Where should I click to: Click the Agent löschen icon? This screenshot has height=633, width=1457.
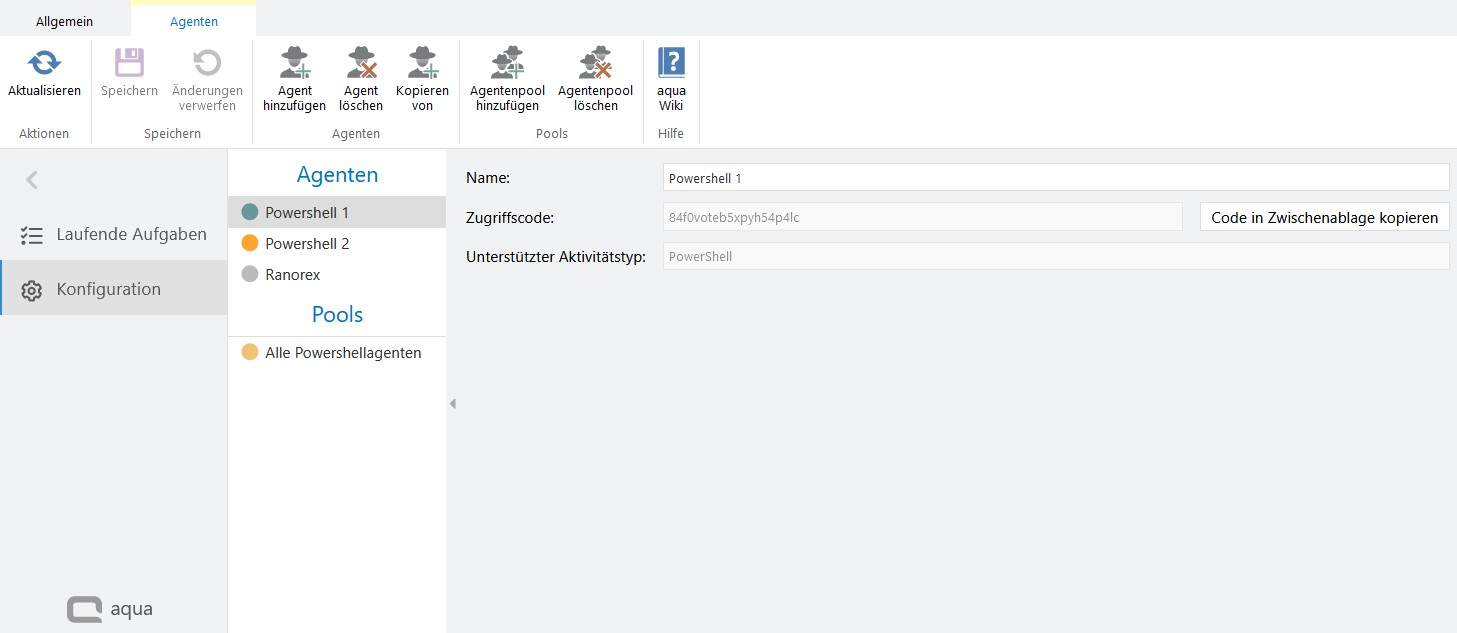click(361, 64)
